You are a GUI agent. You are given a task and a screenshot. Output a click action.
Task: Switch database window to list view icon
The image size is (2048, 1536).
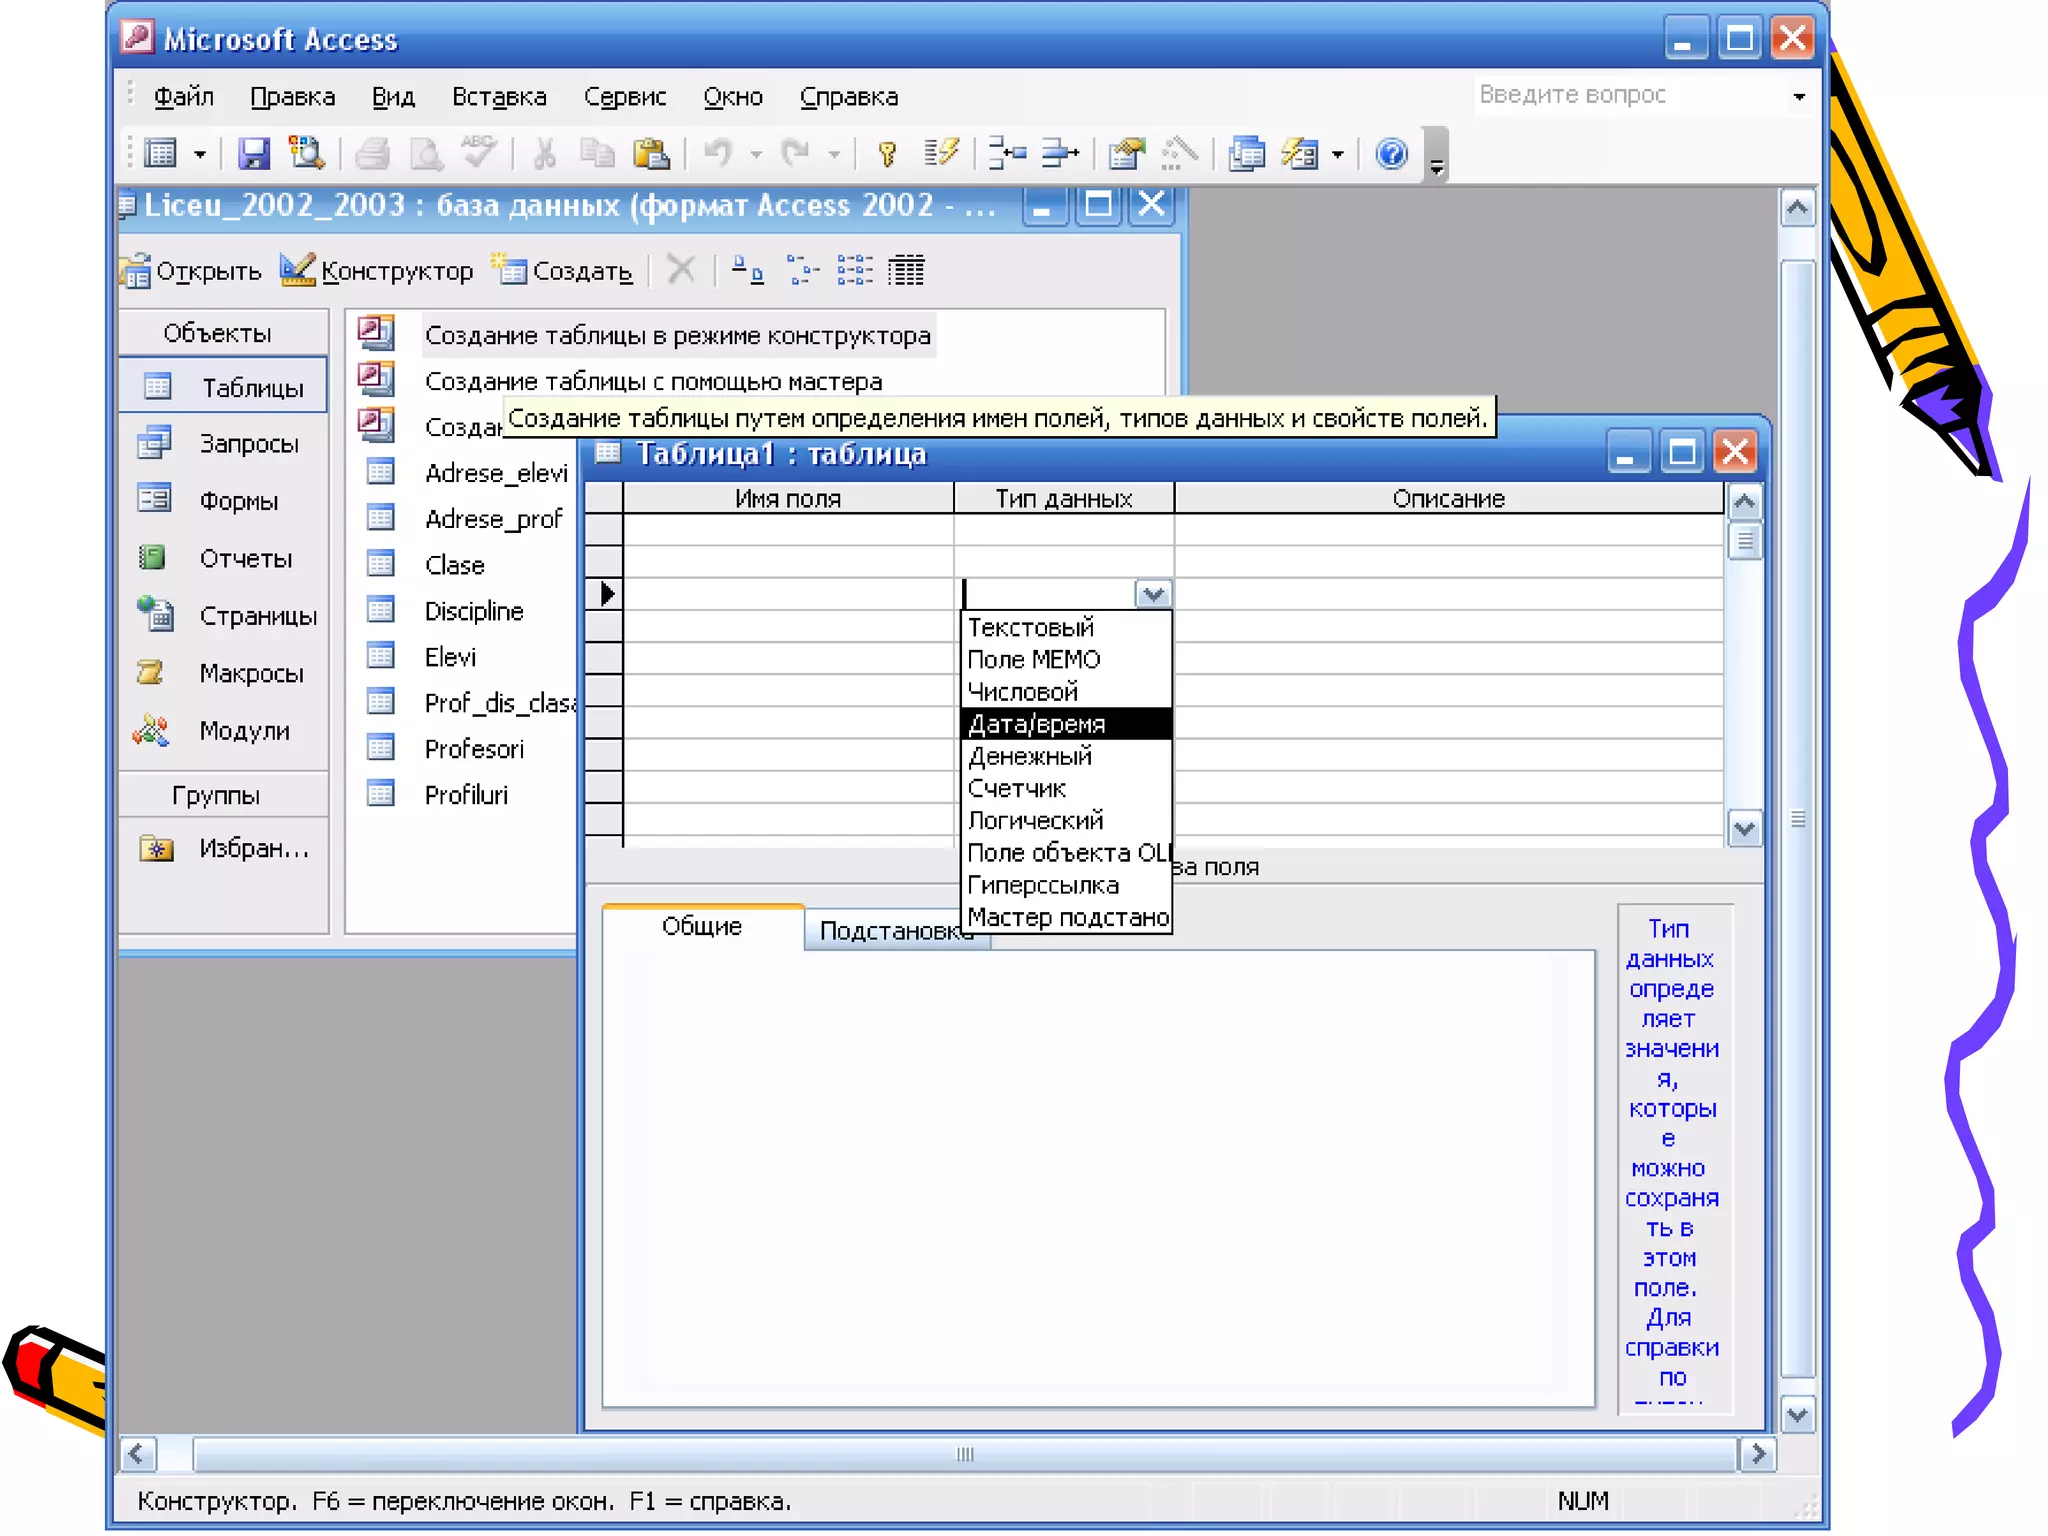(x=854, y=270)
